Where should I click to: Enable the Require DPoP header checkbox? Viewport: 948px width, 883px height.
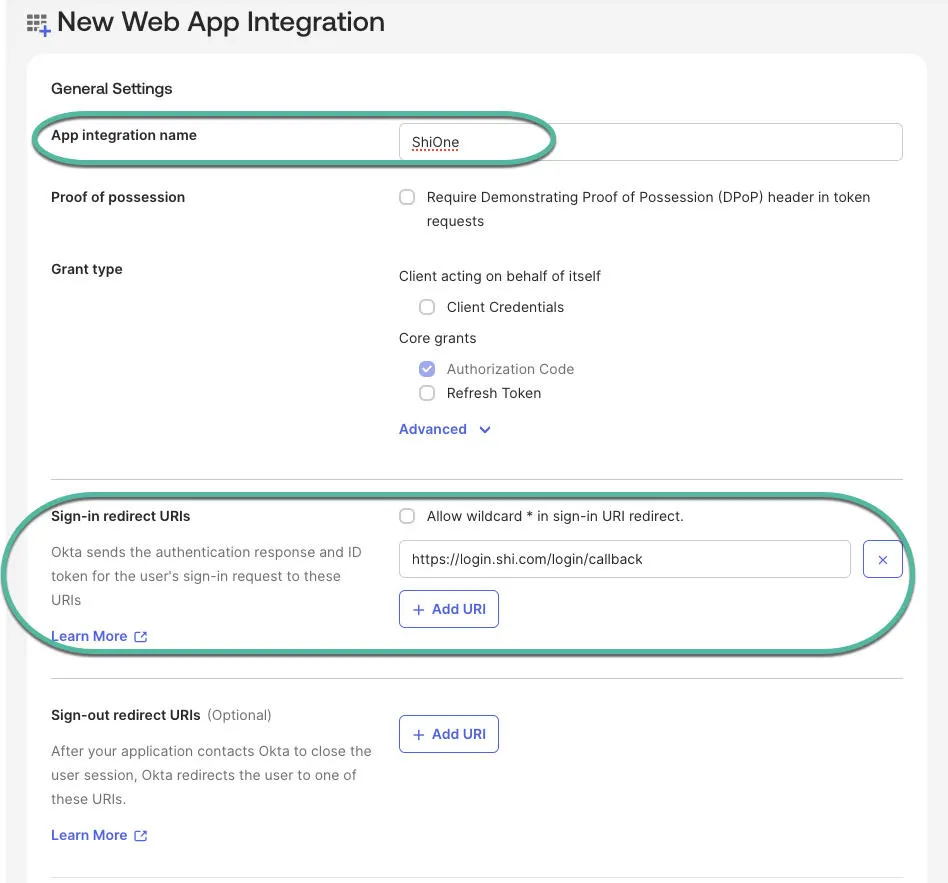[407, 197]
